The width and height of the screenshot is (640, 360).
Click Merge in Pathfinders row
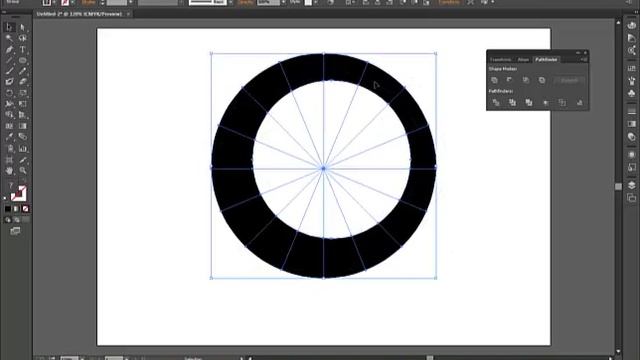coord(529,102)
